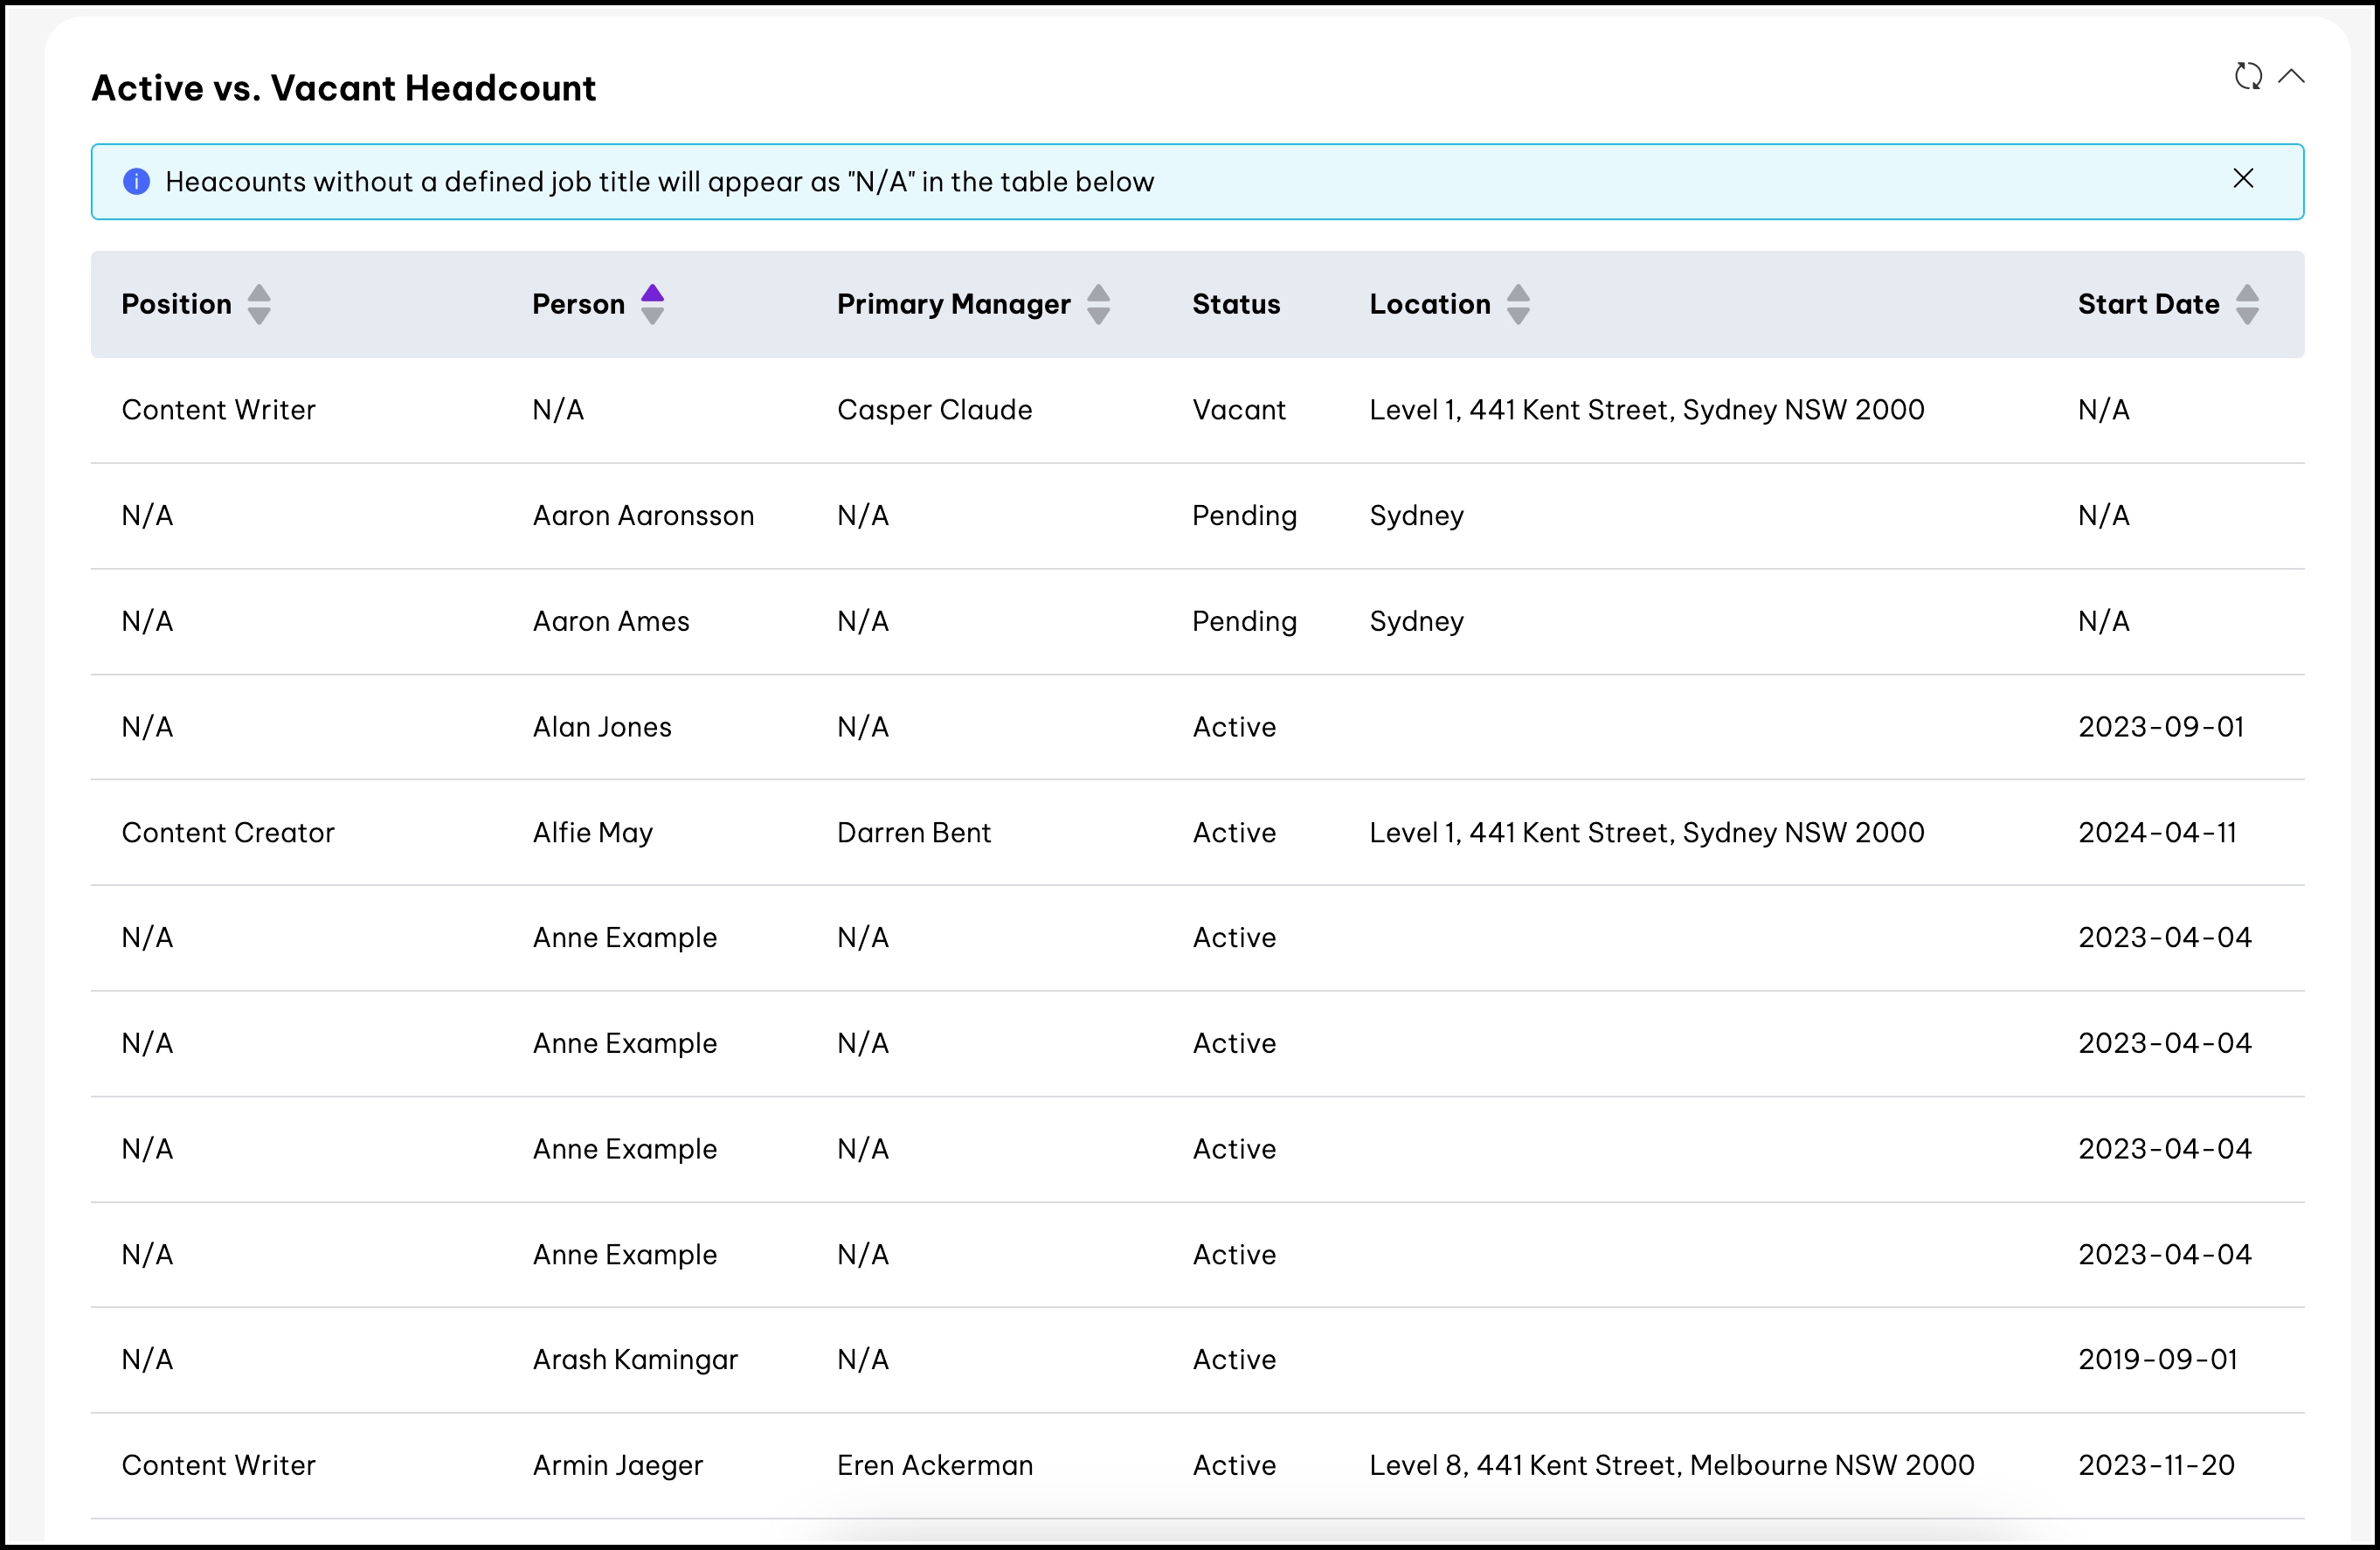Dismiss the N/A job title info banner
The image size is (2380, 1550).
[2243, 179]
